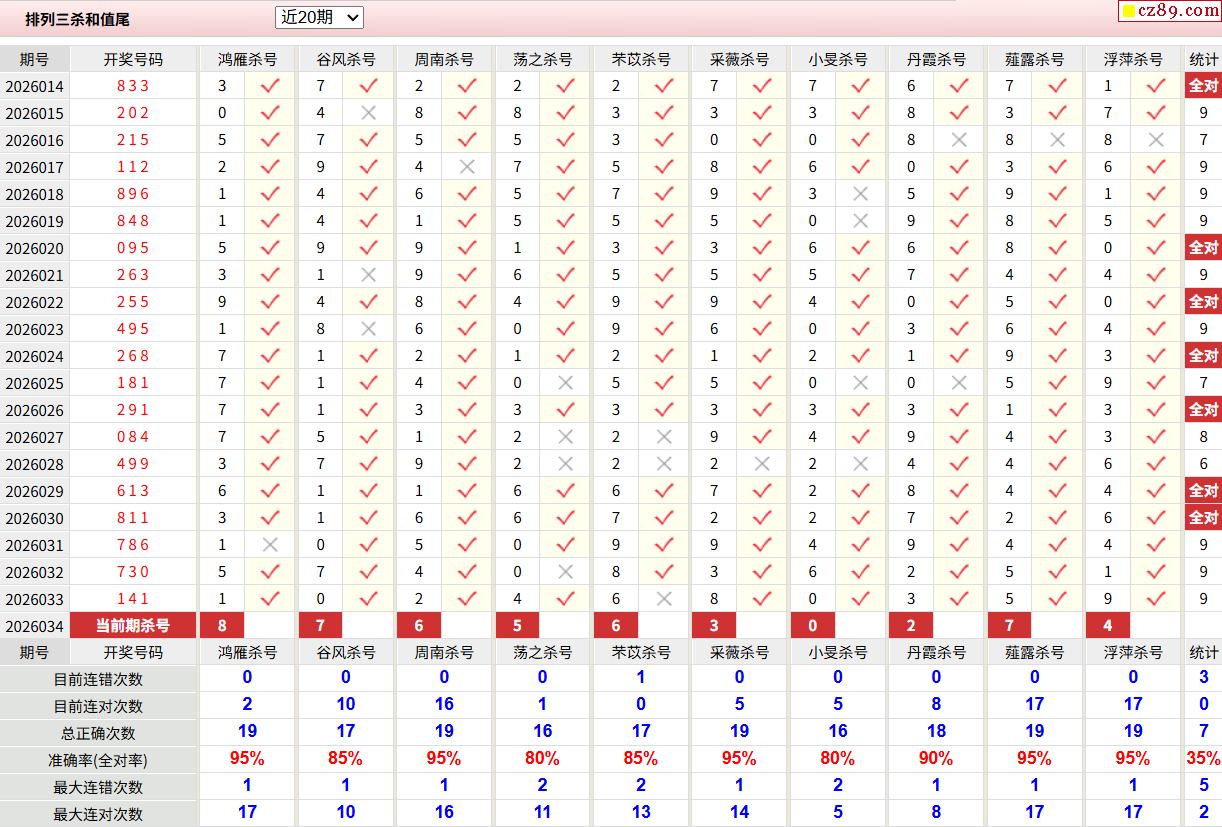This screenshot has width=1222, height=827.
Task: Select the 开奖号码 header in the top row
Action: (x=133, y=59)
